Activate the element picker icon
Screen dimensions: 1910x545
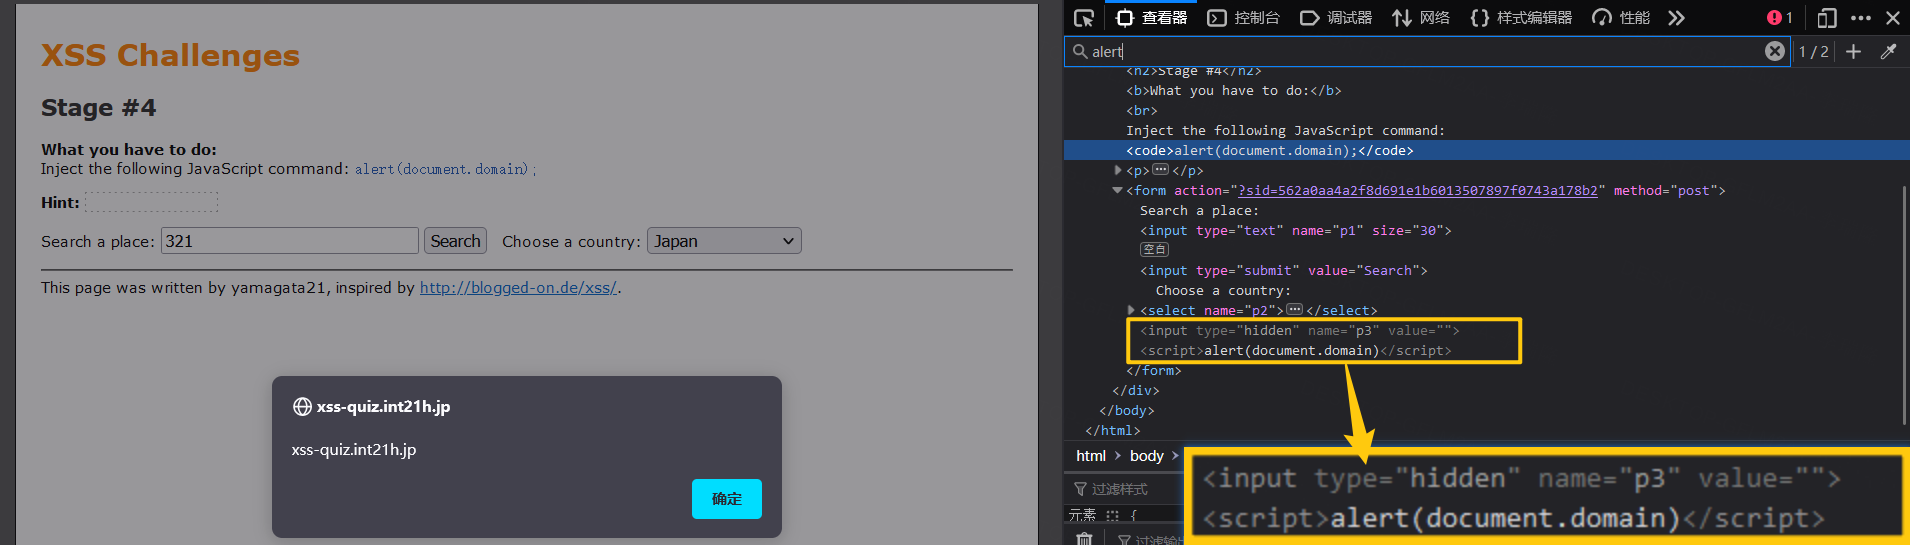pyautogui.click(x=1084, y=18)
